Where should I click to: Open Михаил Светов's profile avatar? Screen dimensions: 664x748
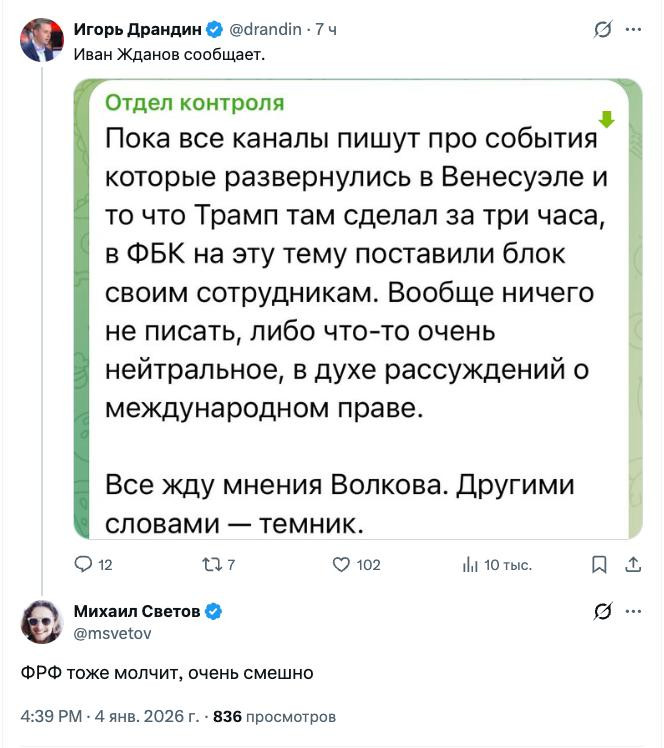[41, 622]
